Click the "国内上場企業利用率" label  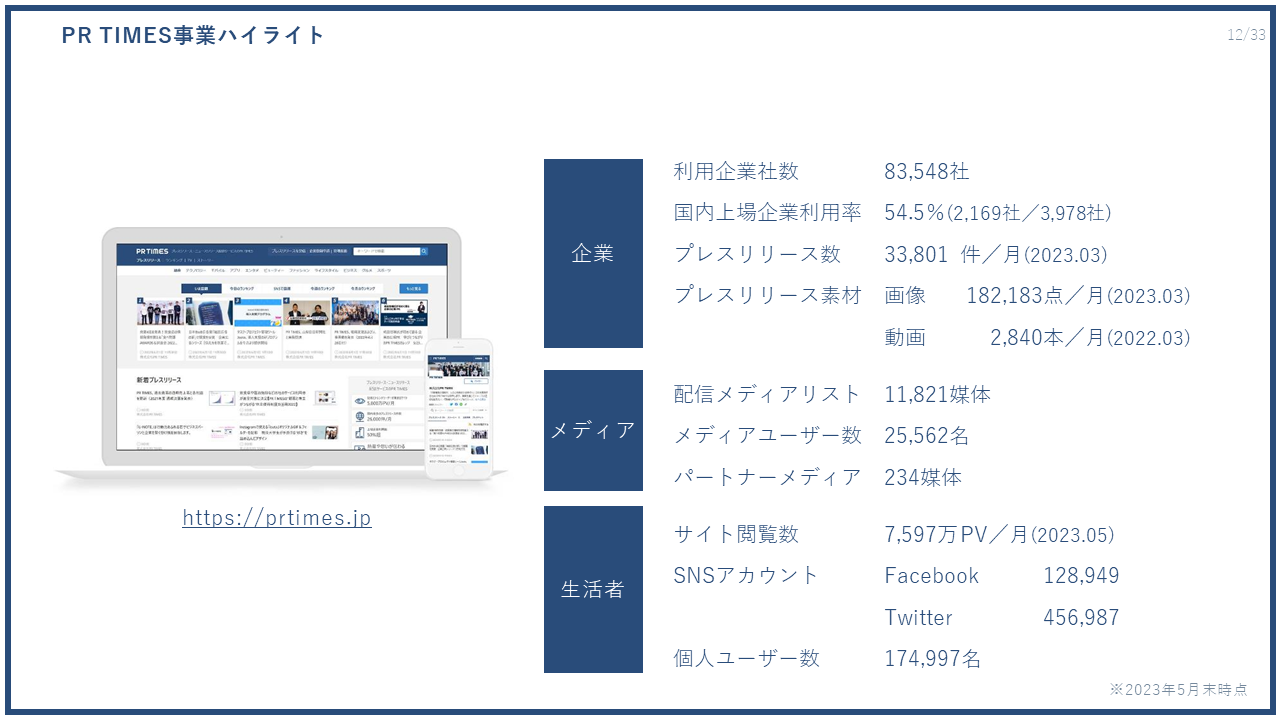(768, 213)
